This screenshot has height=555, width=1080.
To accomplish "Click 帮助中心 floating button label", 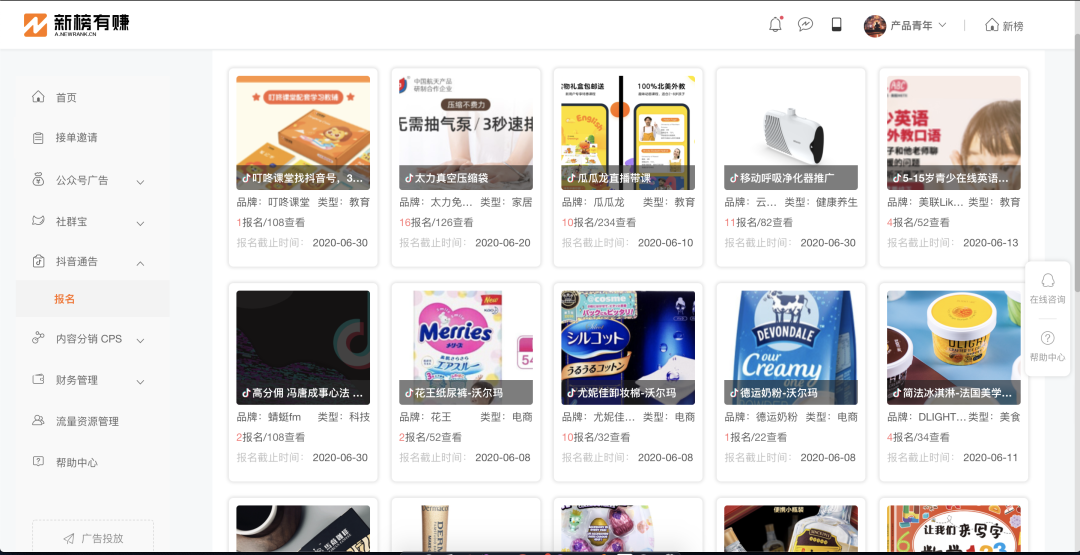I will (1048, 357).
